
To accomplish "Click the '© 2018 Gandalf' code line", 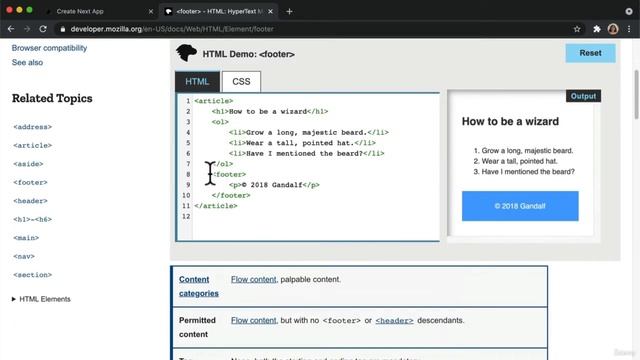I will [x=274, y=185].
